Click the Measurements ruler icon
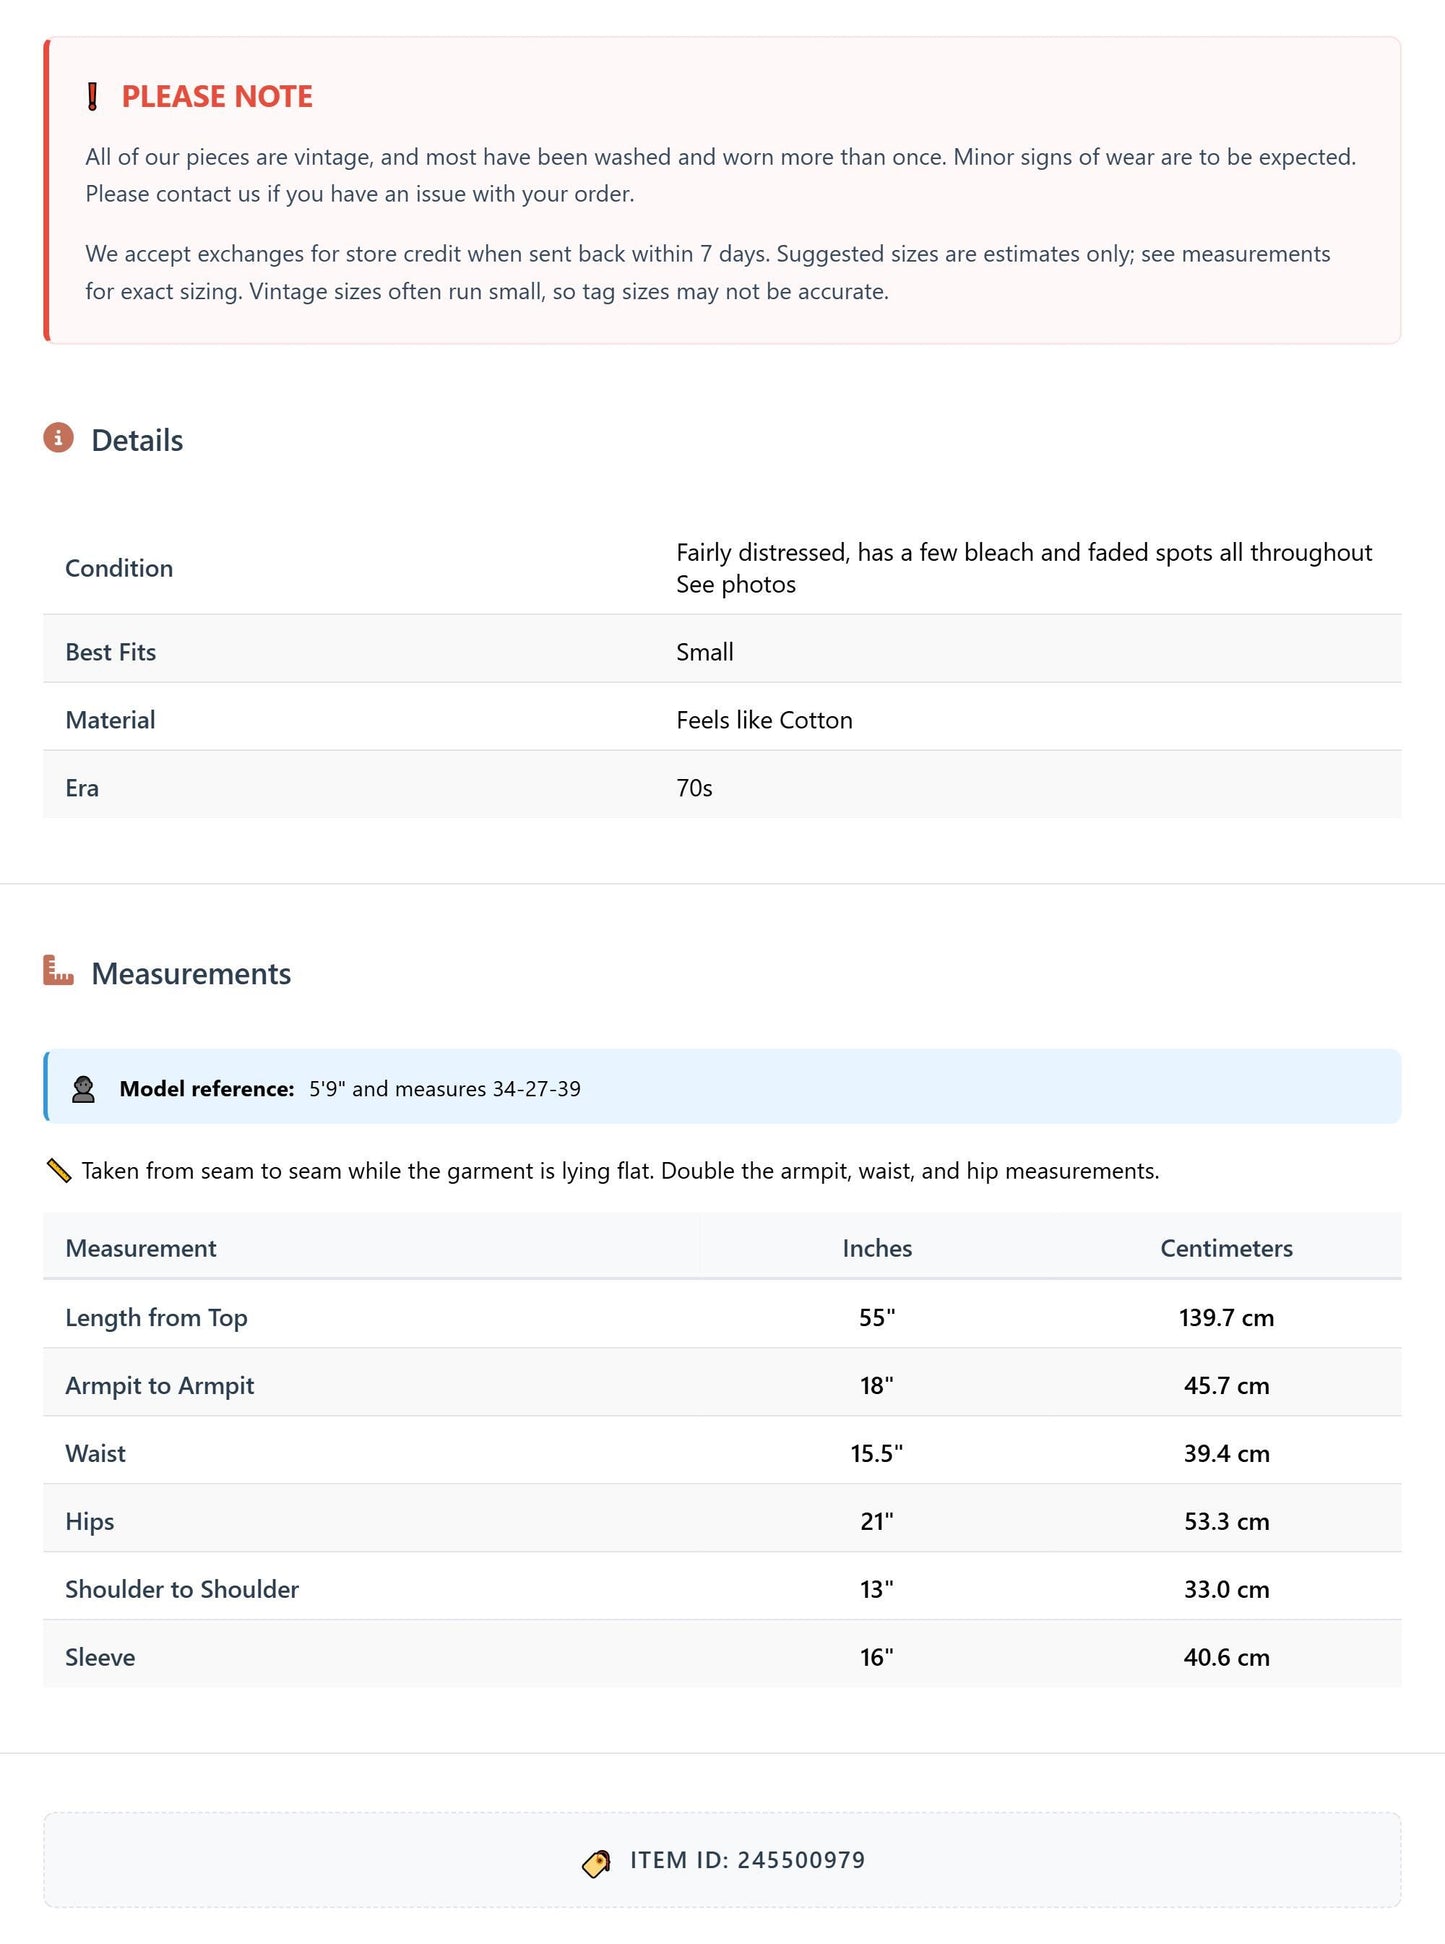 pyautogui.click(x=59, y=970)
